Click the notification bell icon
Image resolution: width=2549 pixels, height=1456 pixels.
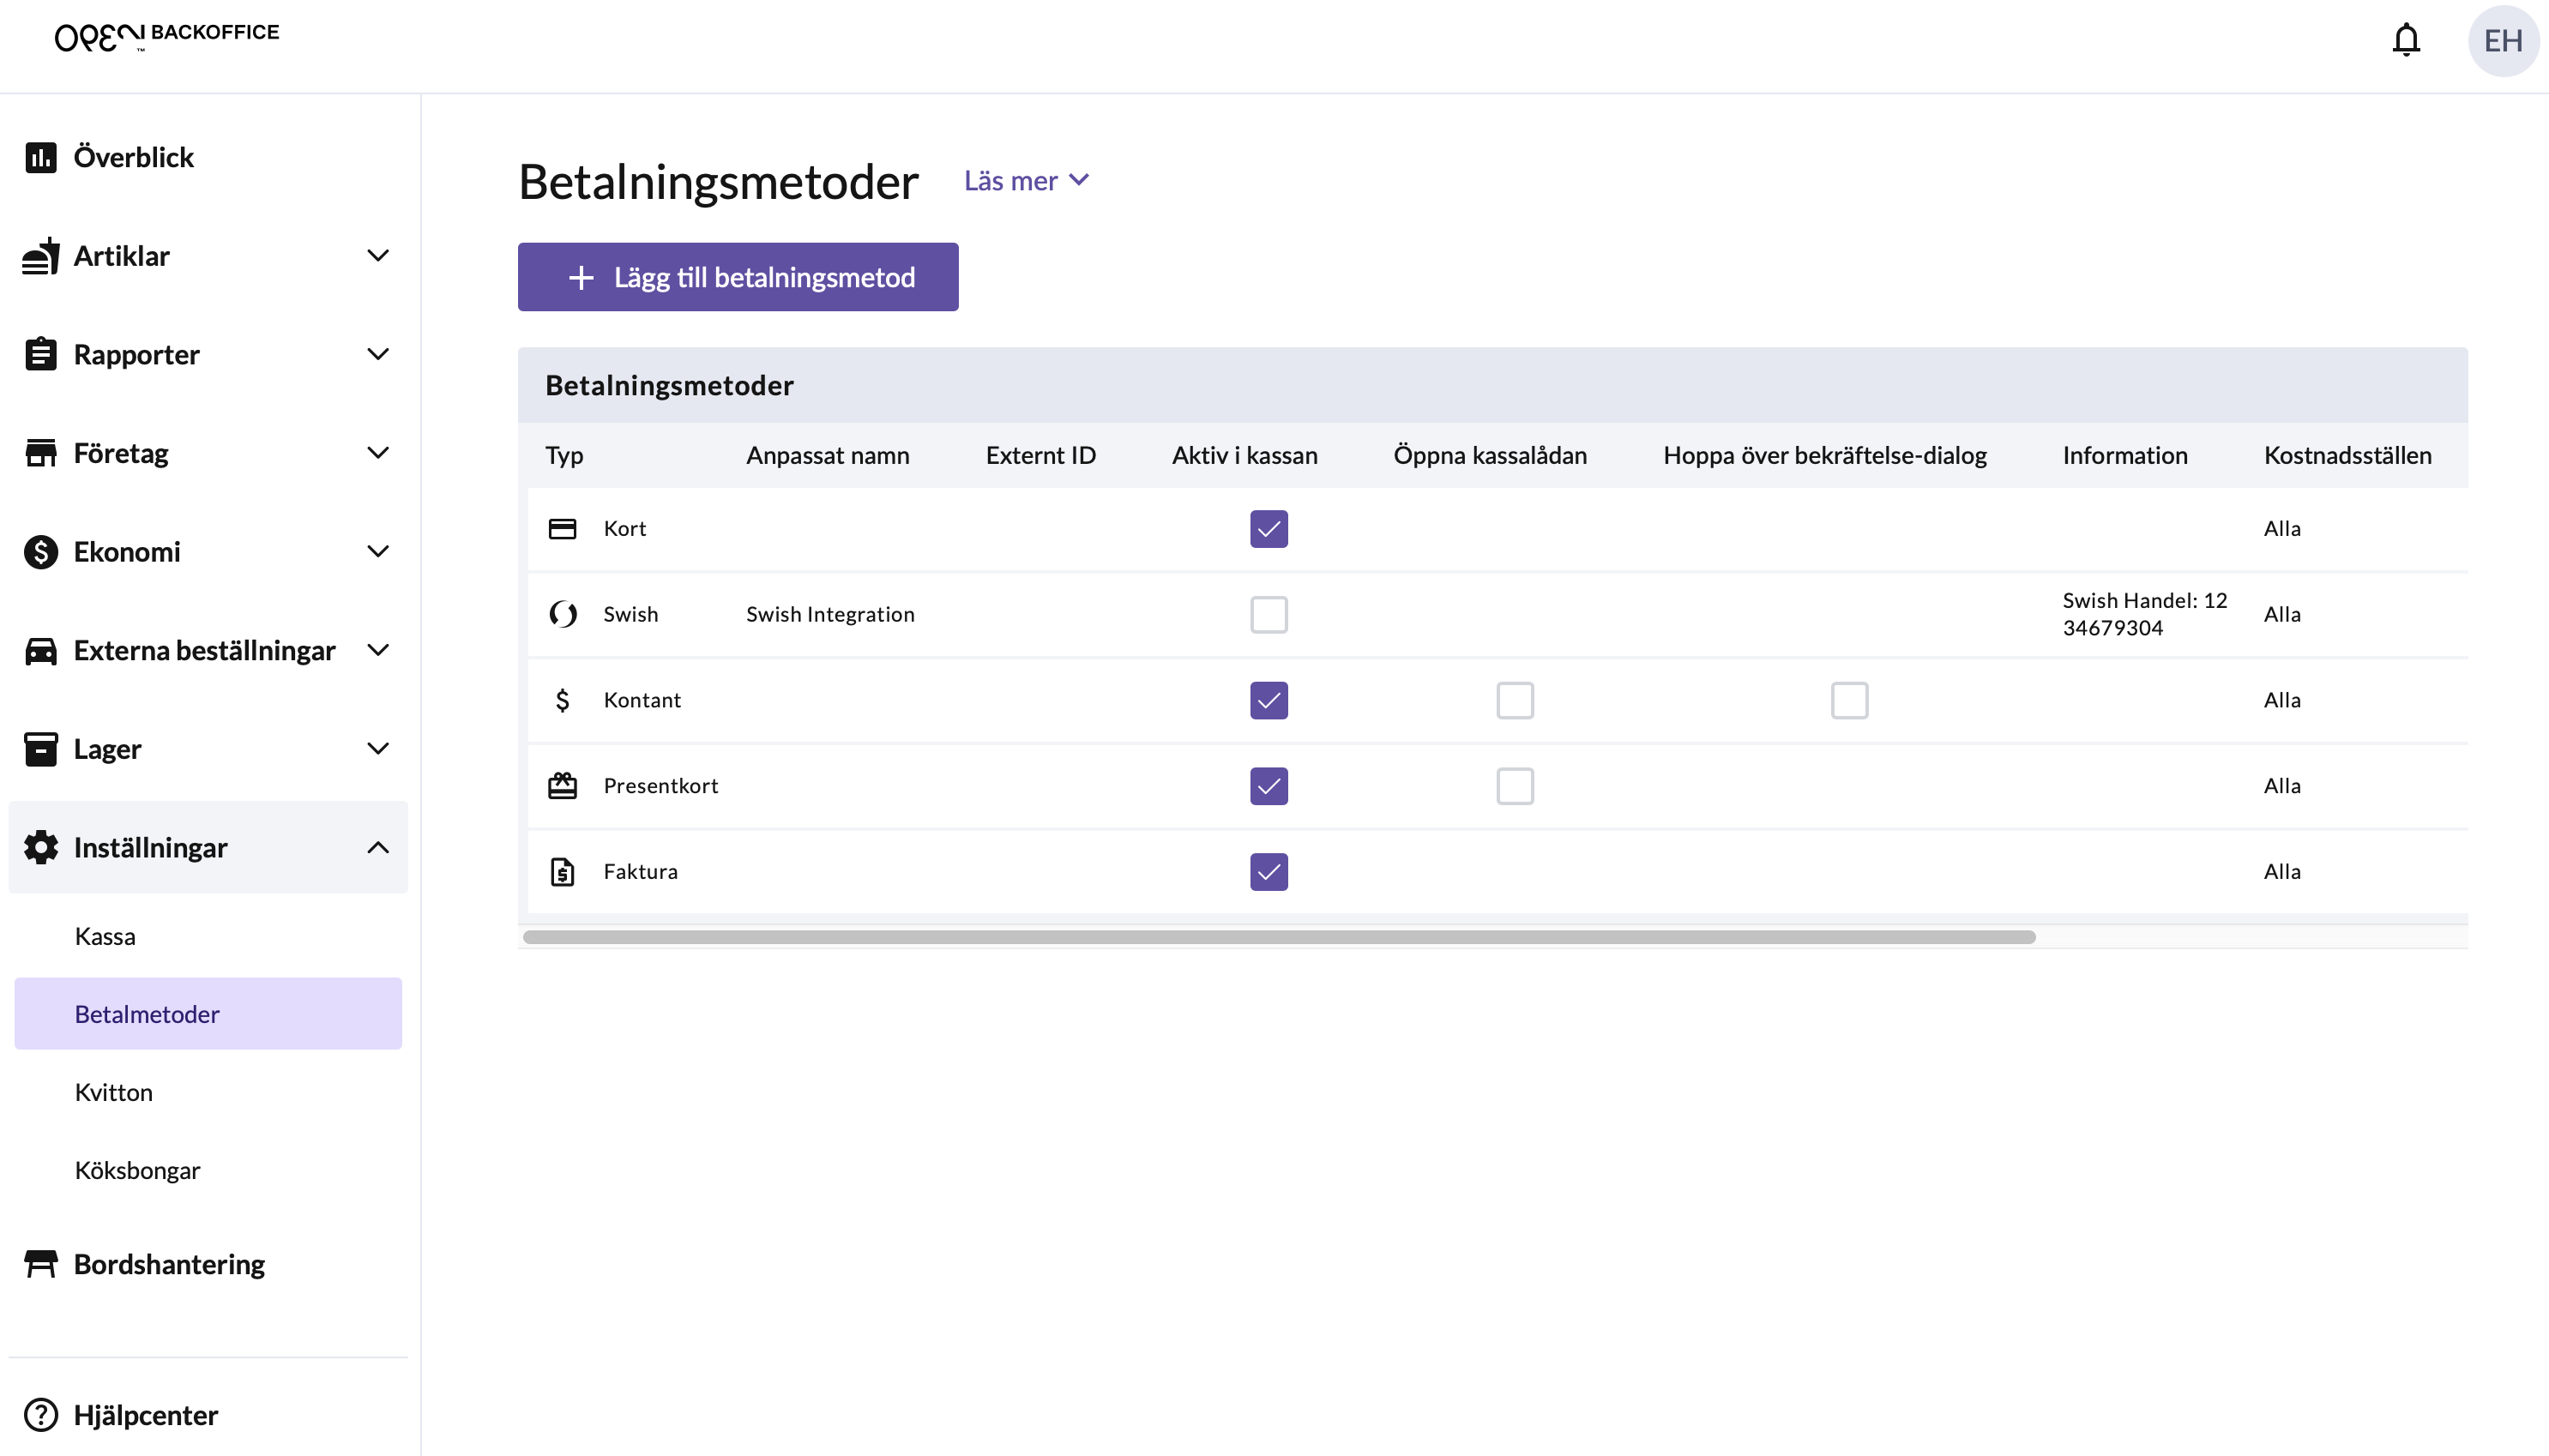pos(2405,40)
